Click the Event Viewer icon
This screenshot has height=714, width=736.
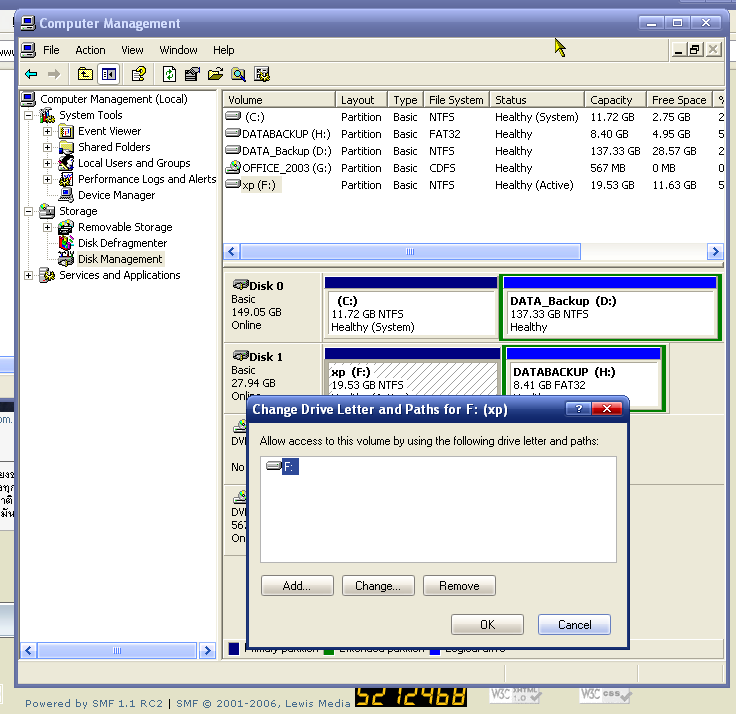pyautogui.click(x=66, y=131)
